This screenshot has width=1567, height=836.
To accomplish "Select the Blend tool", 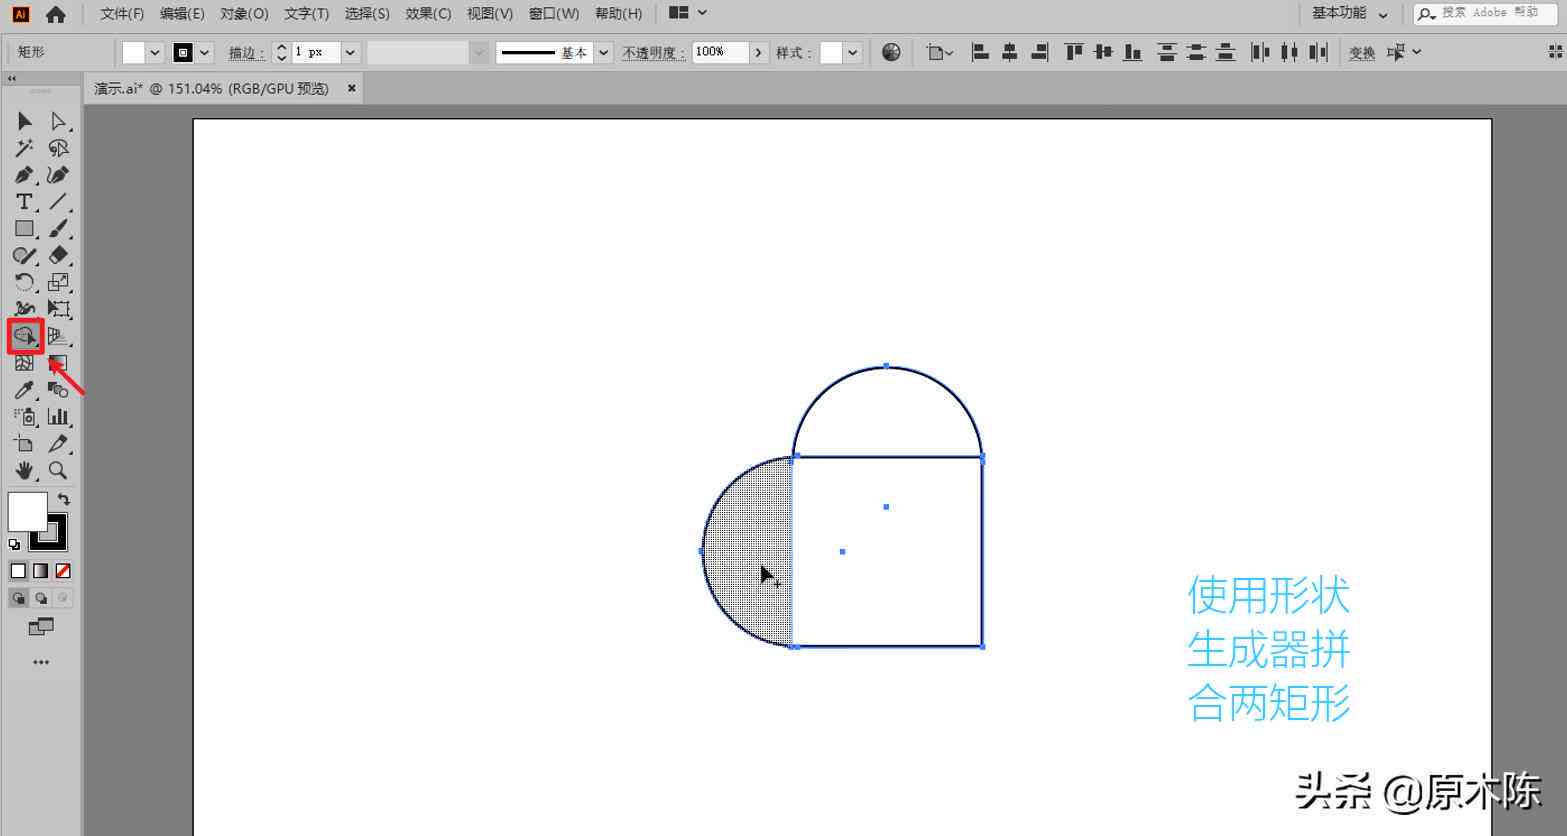I will click(x=59, y=390).
